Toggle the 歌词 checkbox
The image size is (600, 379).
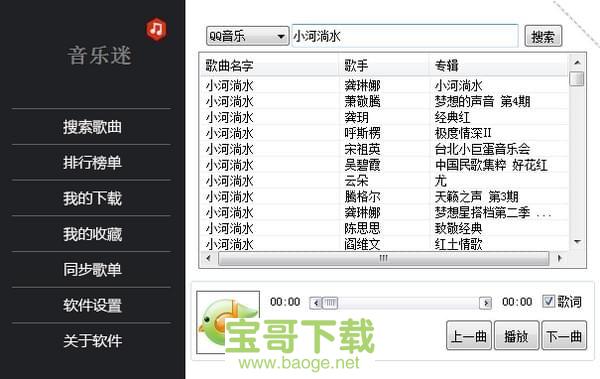pyautogui.click(x=548, y=301)
